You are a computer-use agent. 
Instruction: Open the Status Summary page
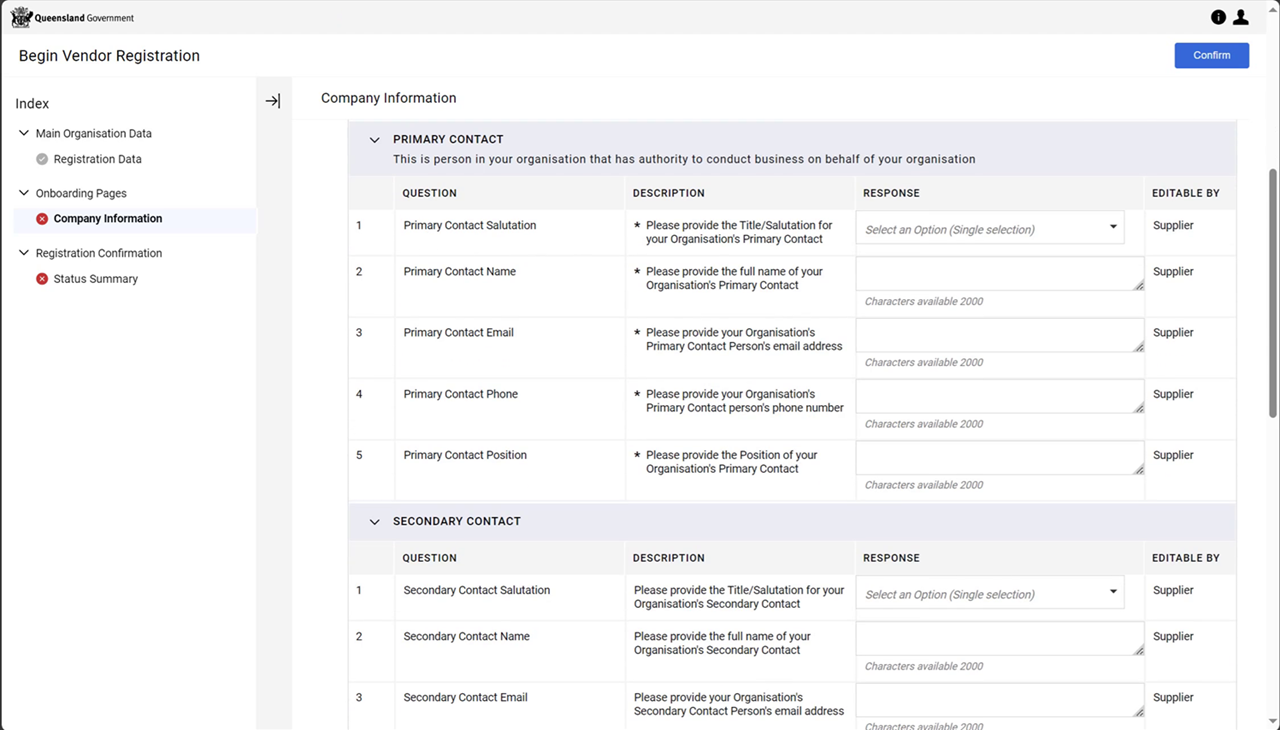[95, 278]
